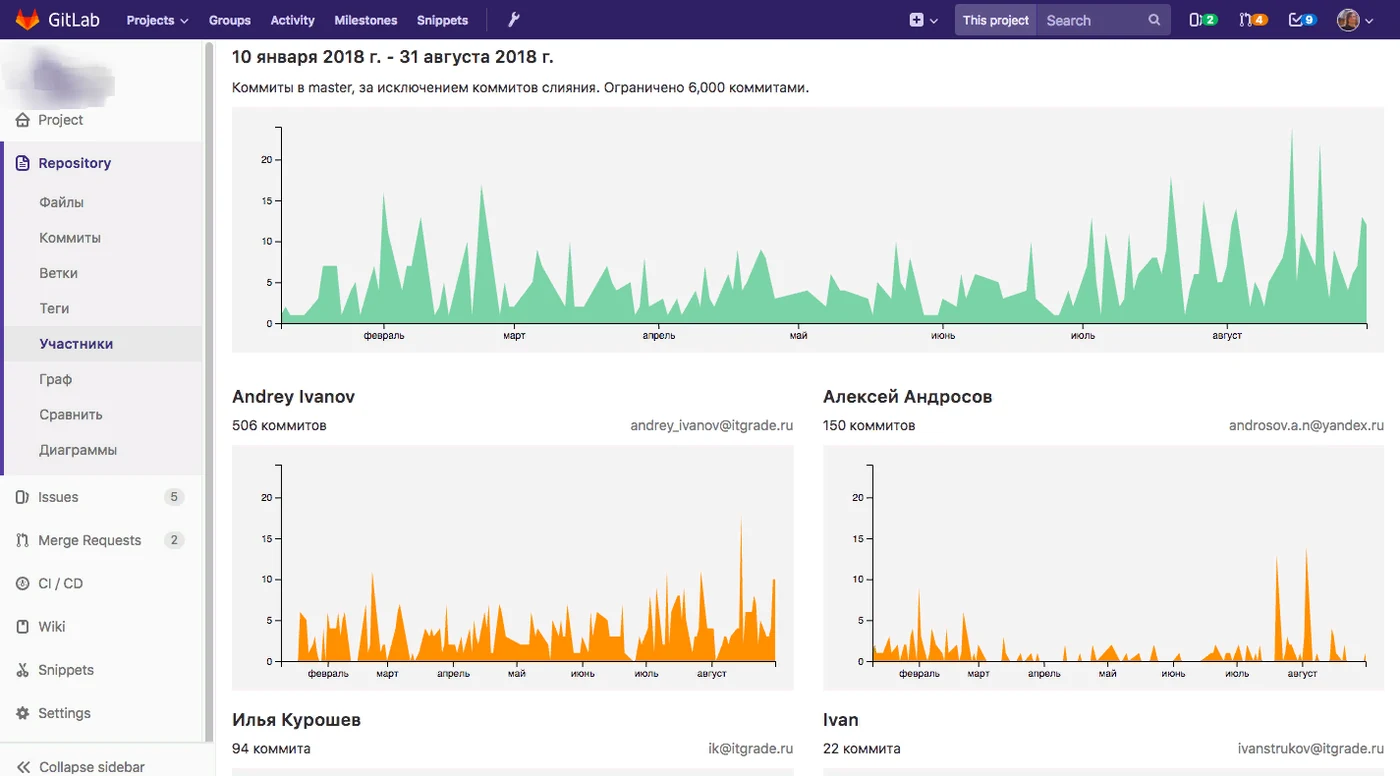Screen dimensions: 1400x776
Task: Click the sidebar vertical scrollbar
Action: (209, 390)
